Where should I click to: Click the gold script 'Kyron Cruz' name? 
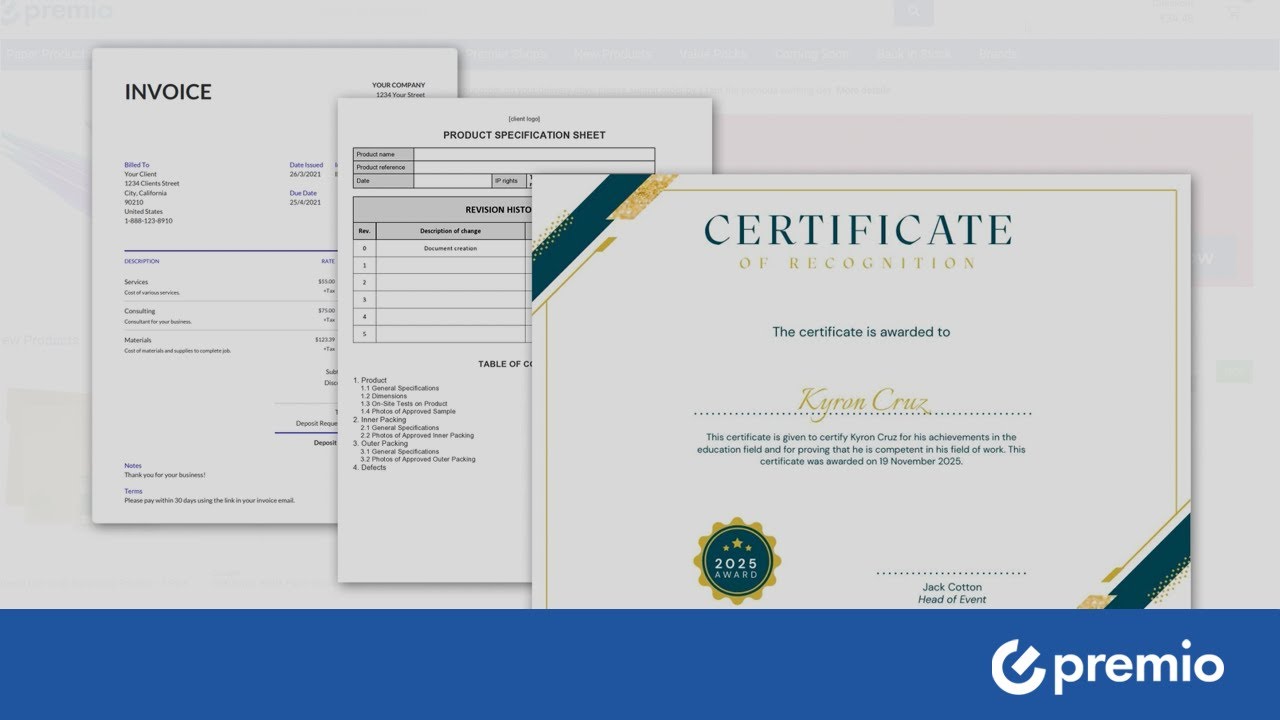click(863, 400)
